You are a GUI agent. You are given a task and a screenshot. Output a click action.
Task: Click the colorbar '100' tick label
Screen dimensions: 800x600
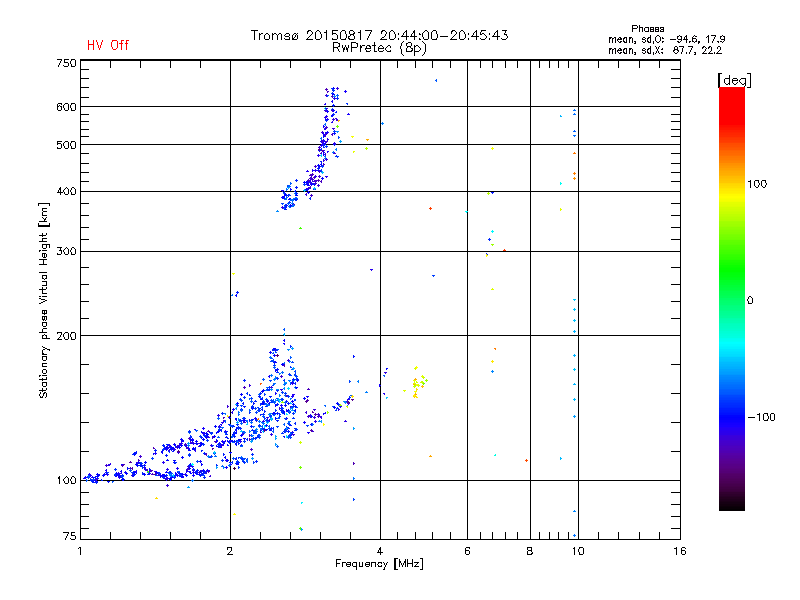tap(757, 184)
